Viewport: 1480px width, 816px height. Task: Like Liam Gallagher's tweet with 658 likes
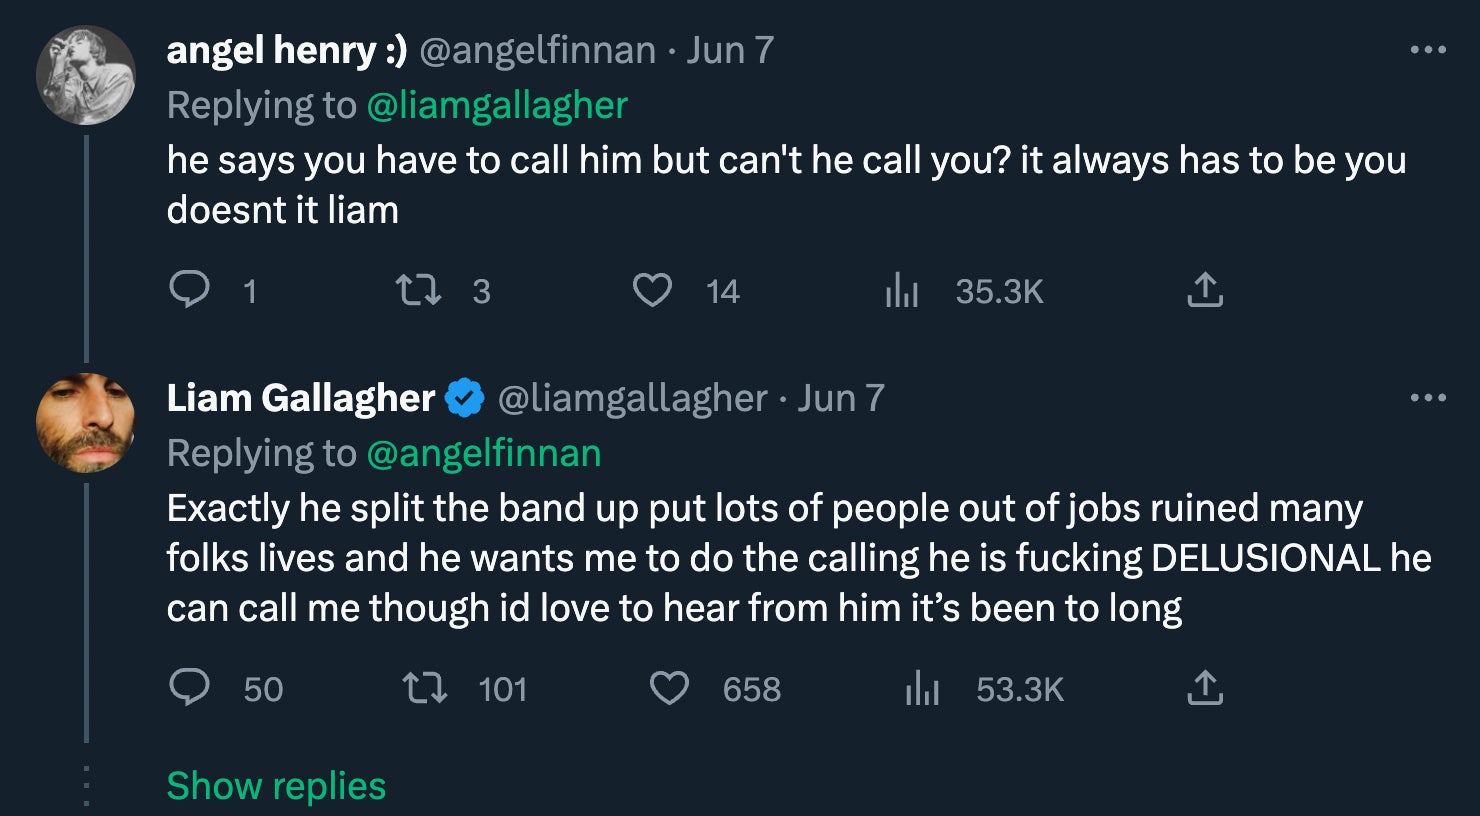669,688
